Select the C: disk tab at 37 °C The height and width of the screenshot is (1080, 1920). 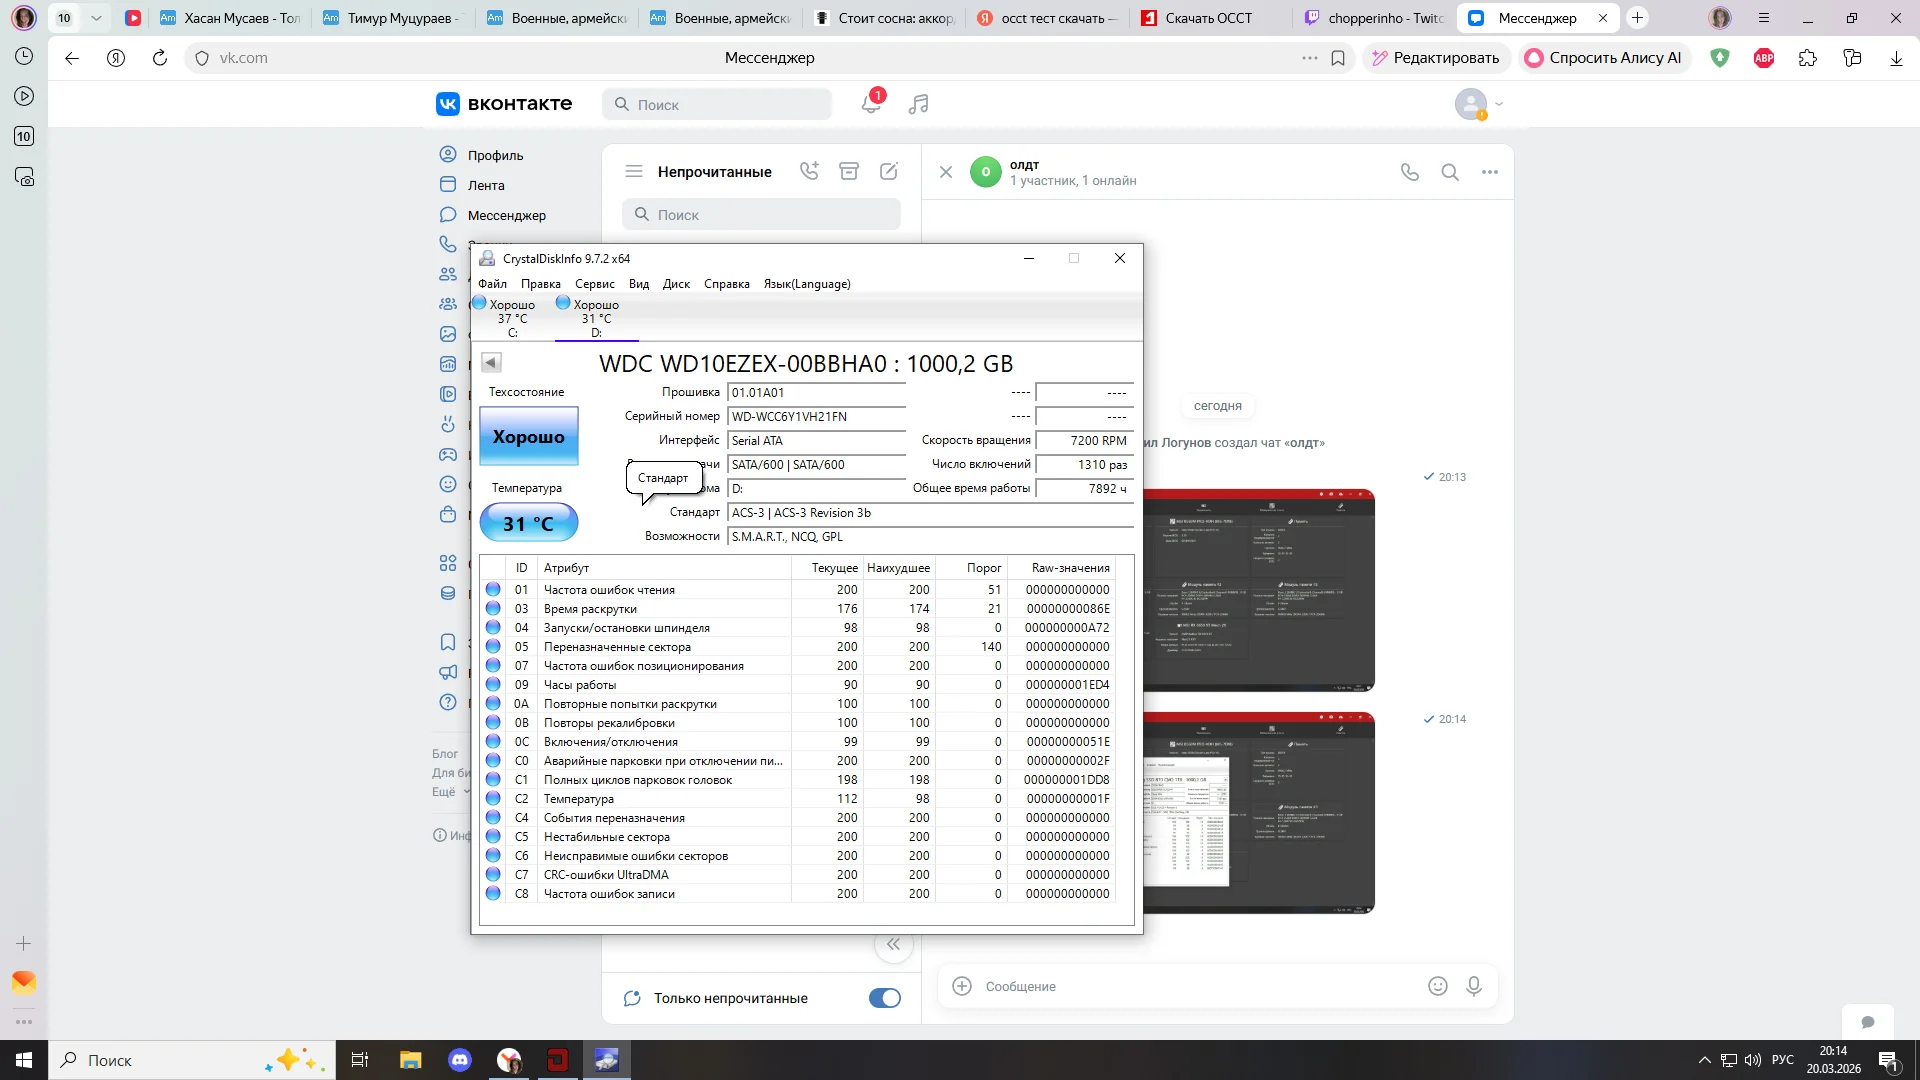pos(512,318)
